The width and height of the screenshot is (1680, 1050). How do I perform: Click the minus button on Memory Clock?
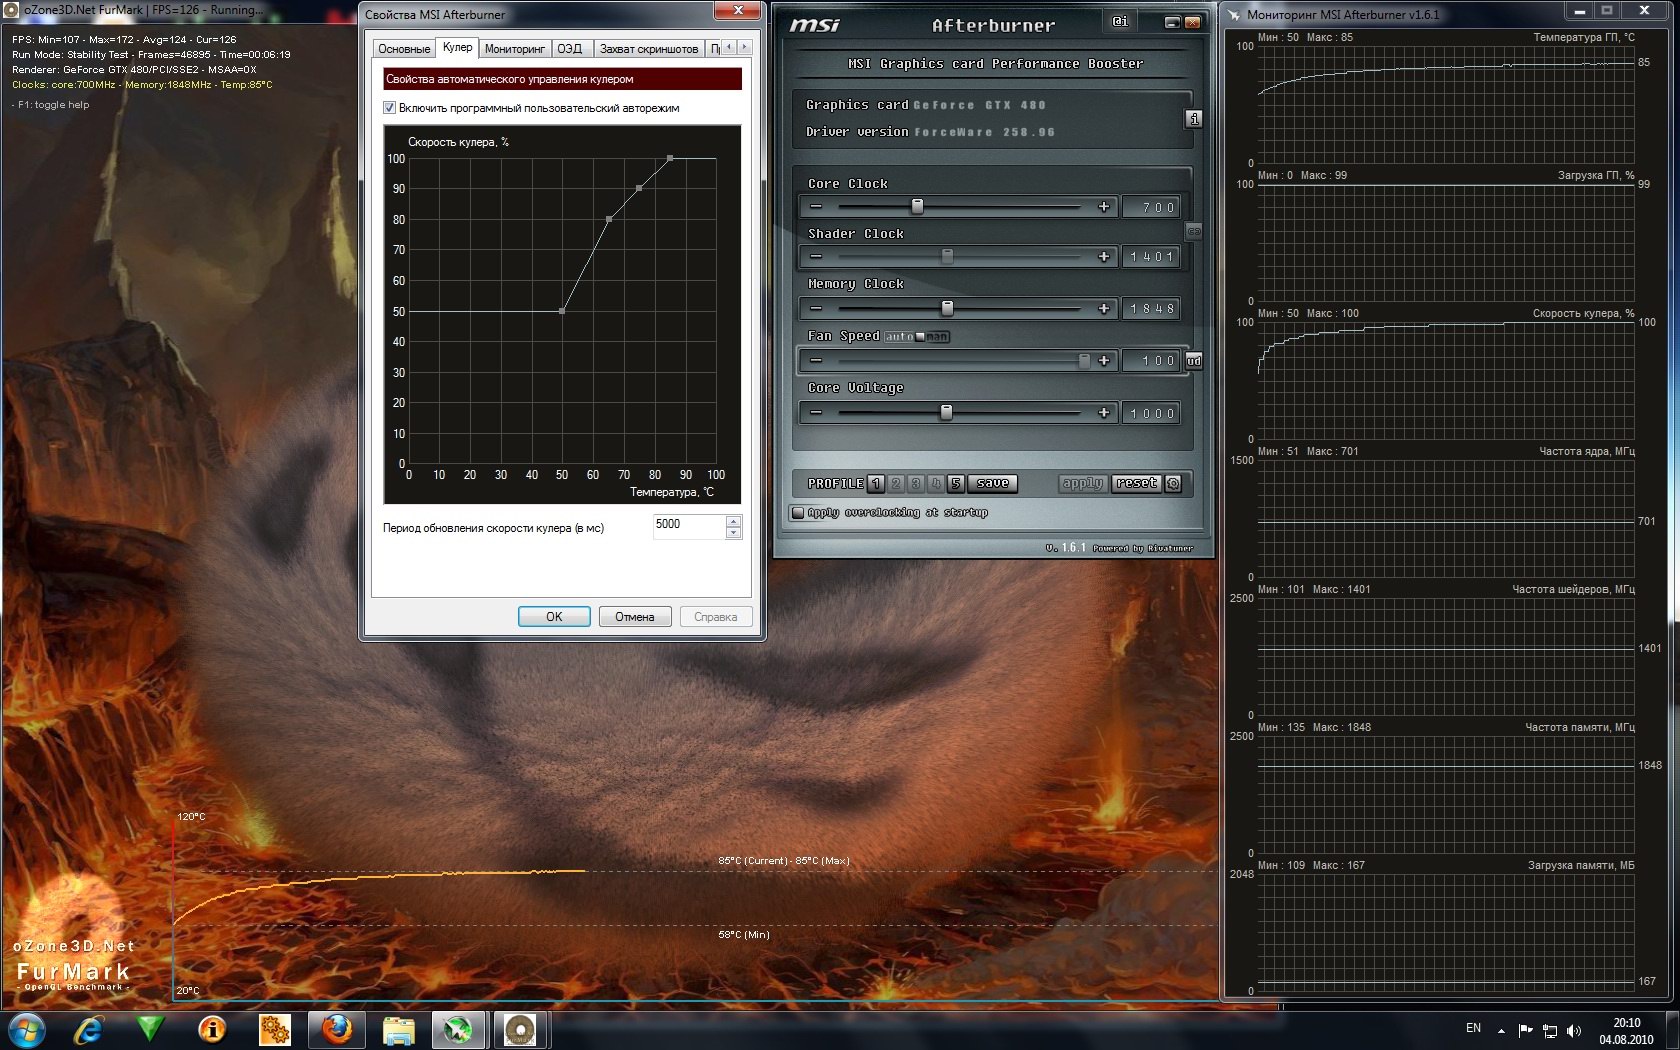(816, 309)
